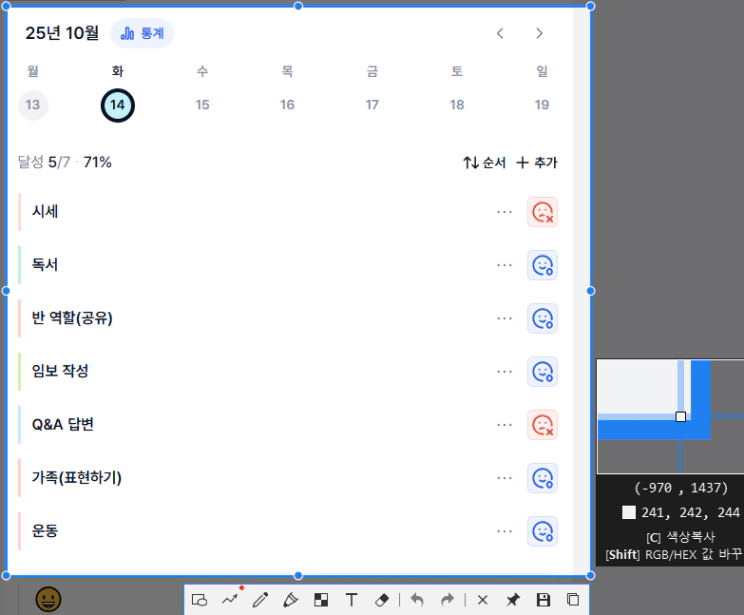This screenshot has height=615, width=744.
Task: Click the 순서 reorder button
Action: tap(484, 163)
